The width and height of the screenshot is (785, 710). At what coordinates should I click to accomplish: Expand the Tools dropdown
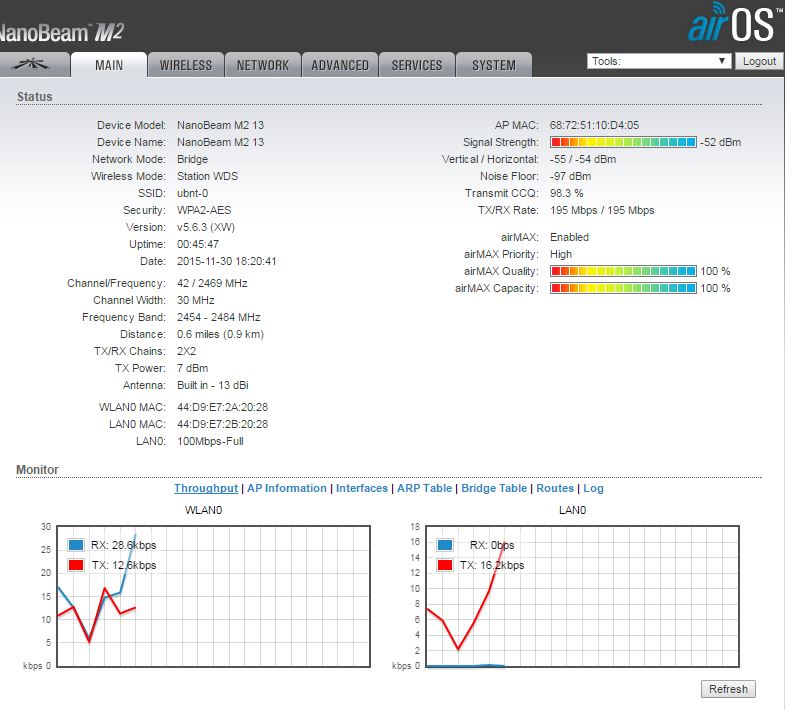coord(659,61)
